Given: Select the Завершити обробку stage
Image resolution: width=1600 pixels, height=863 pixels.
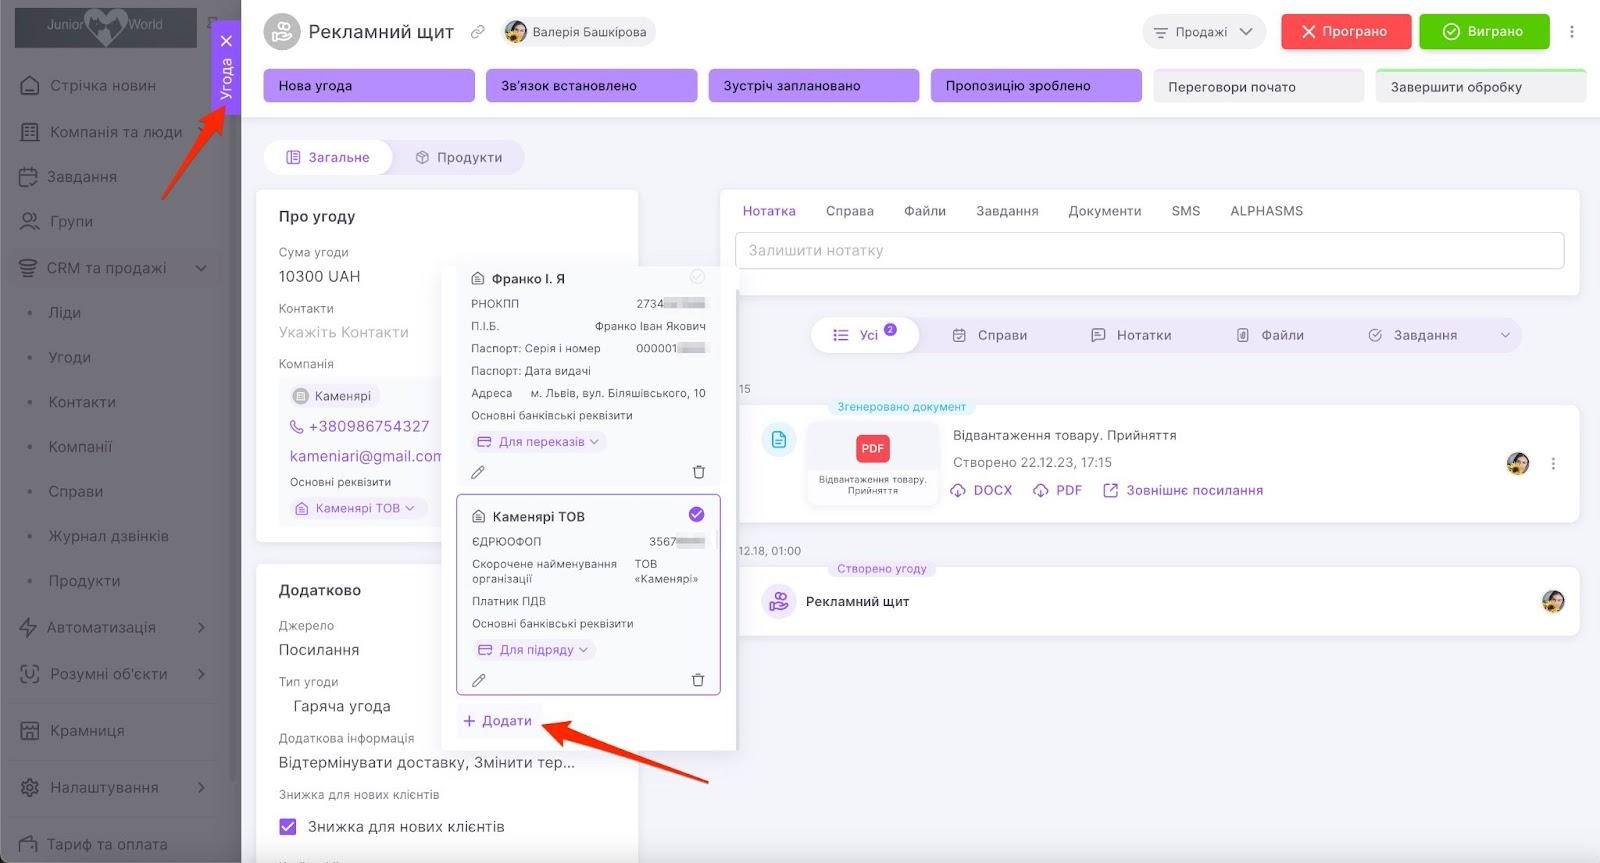Looking at the screenshot, I should (x=1481, y=86).
